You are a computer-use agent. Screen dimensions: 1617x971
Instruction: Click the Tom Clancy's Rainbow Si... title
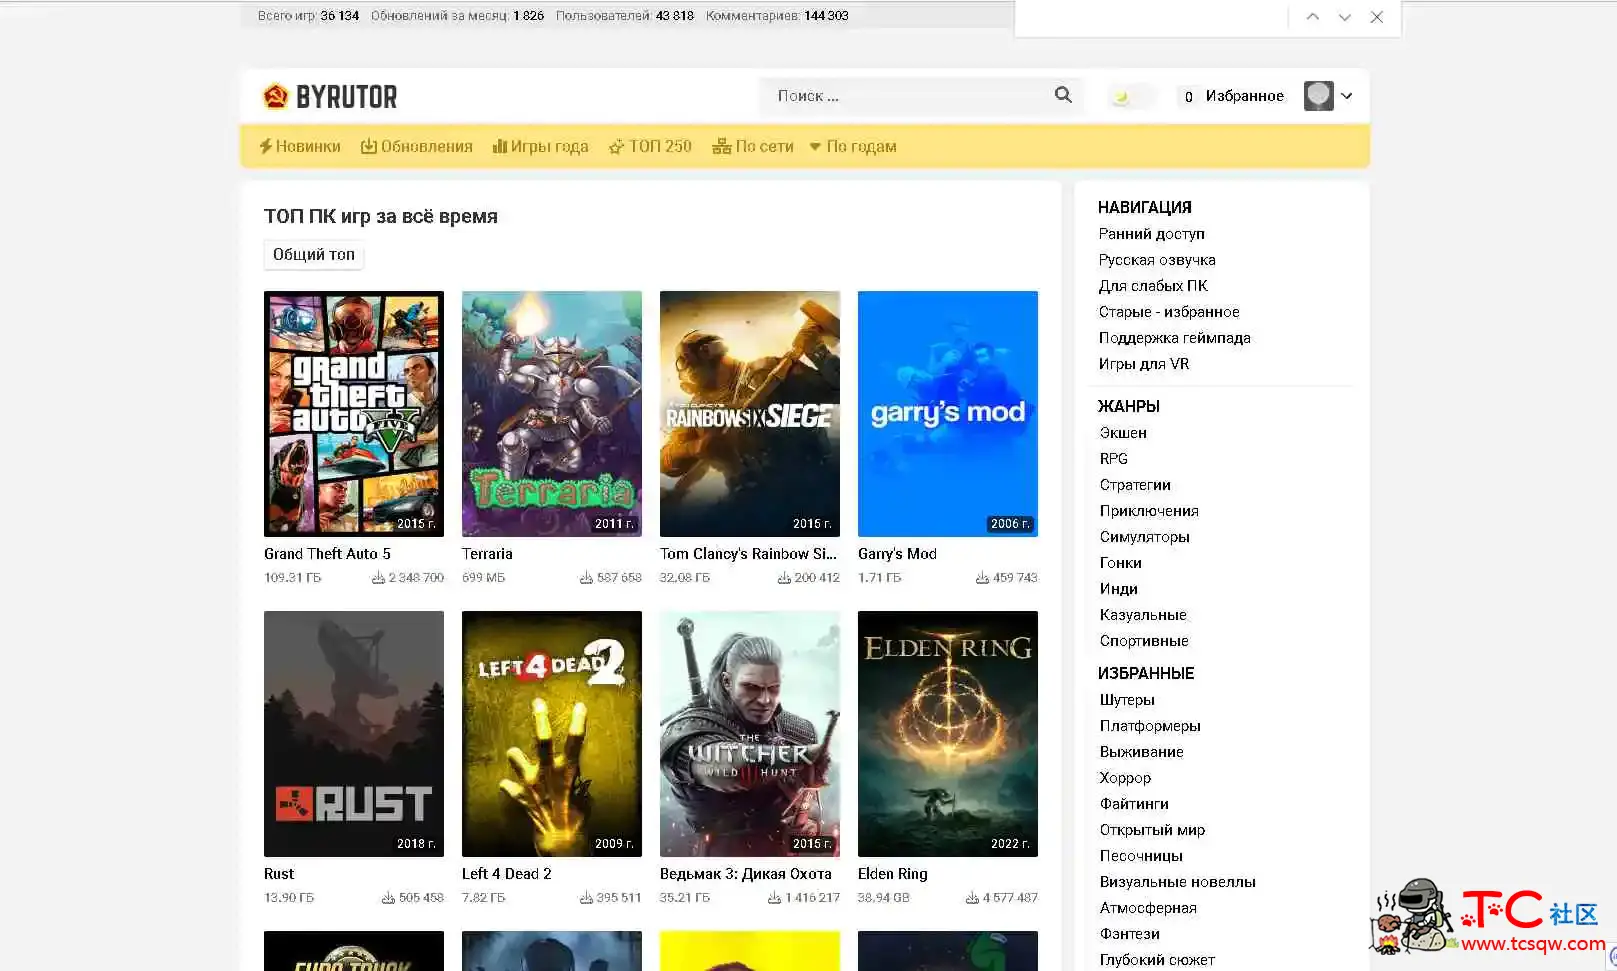click(749, 554)
